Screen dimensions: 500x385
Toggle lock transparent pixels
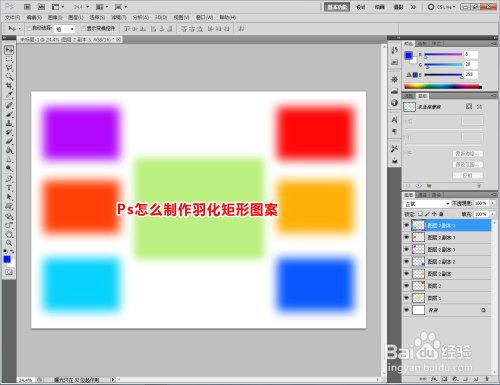(420, 214)
